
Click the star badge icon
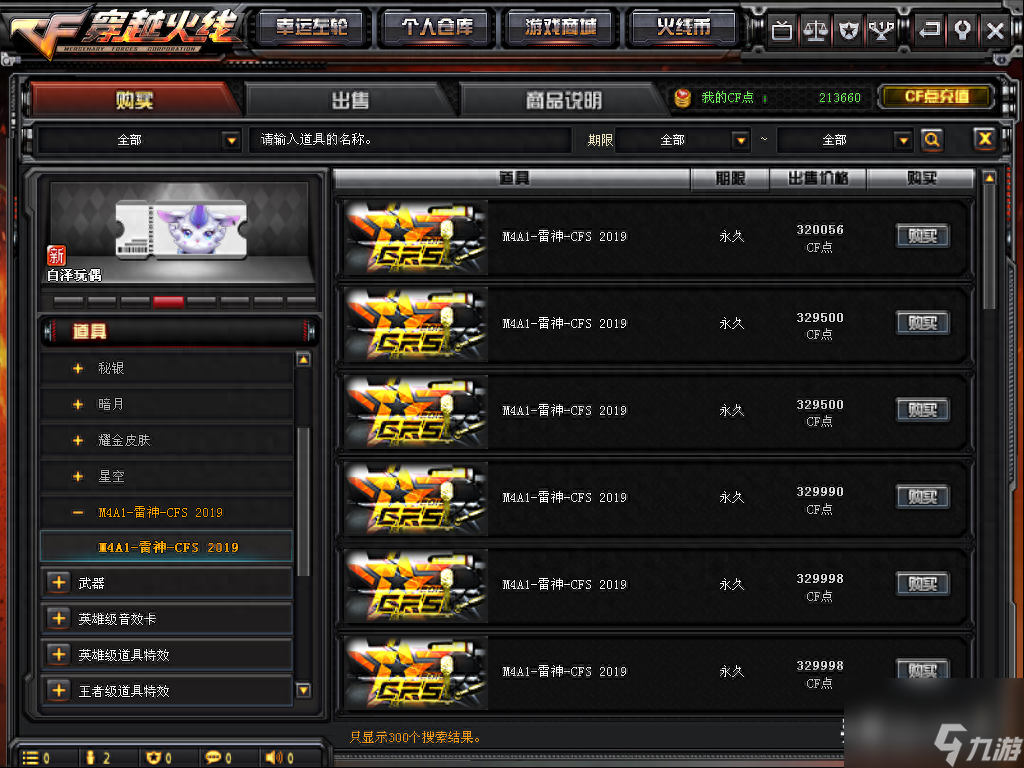pyautogui.click(x=848, y=30)
